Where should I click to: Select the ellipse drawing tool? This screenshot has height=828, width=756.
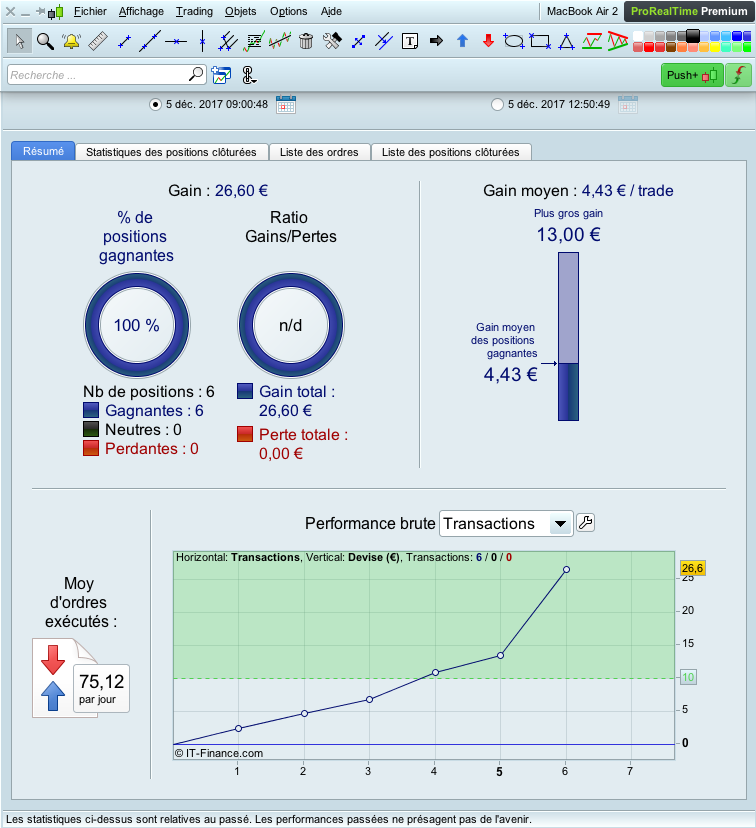514,41
